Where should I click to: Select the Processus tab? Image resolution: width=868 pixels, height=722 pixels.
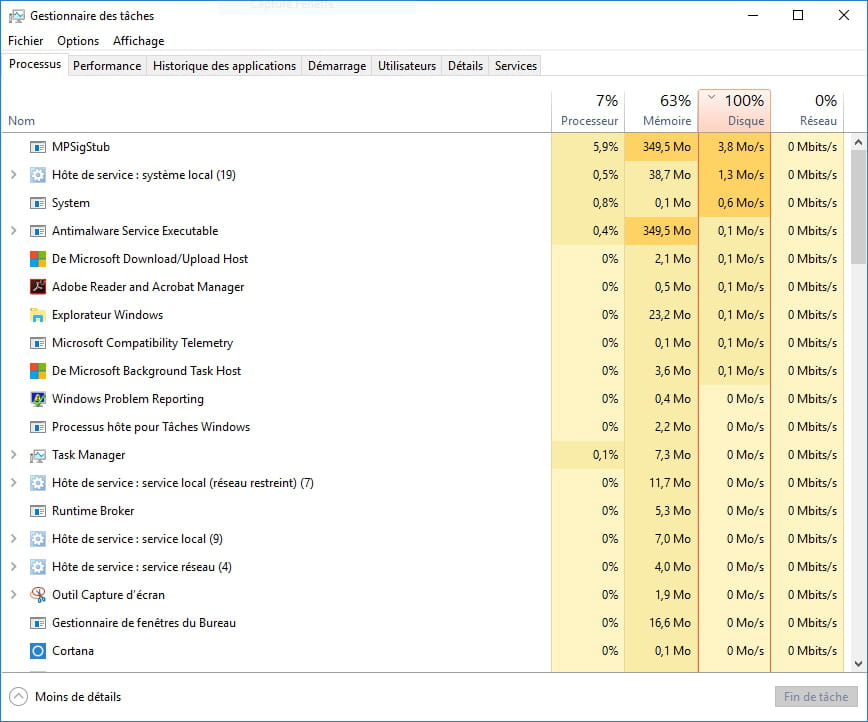click(x=35, y=64)
